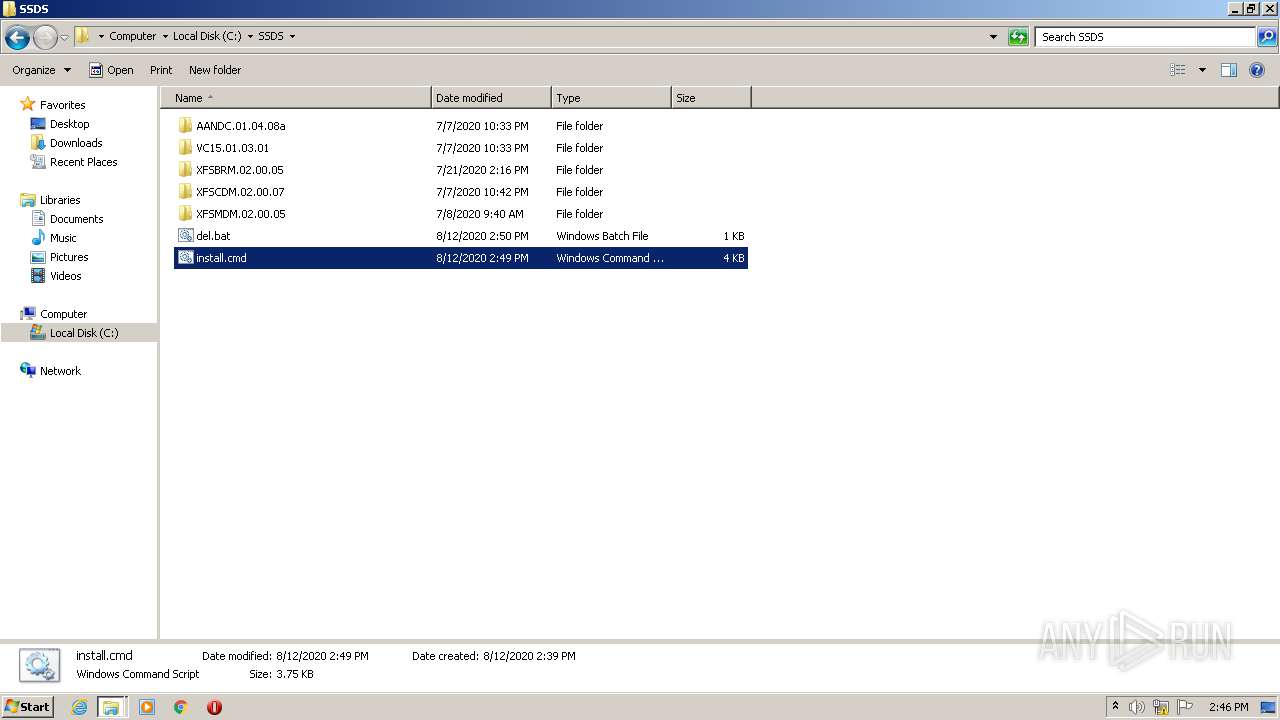Select the del.bat file icon

[x=185, y=236]
